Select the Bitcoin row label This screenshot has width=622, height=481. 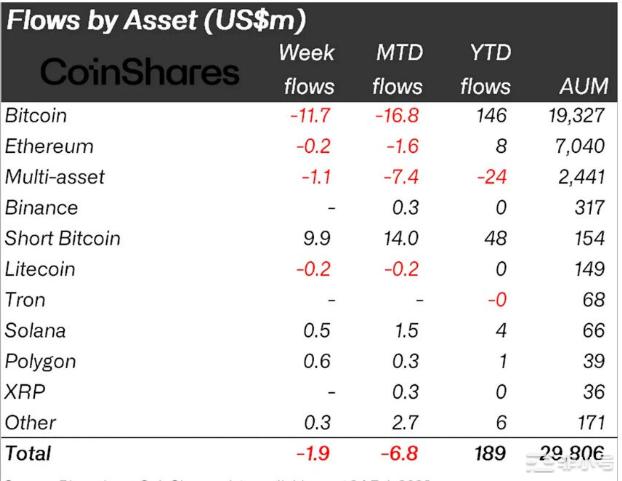[x=36, y=116]
